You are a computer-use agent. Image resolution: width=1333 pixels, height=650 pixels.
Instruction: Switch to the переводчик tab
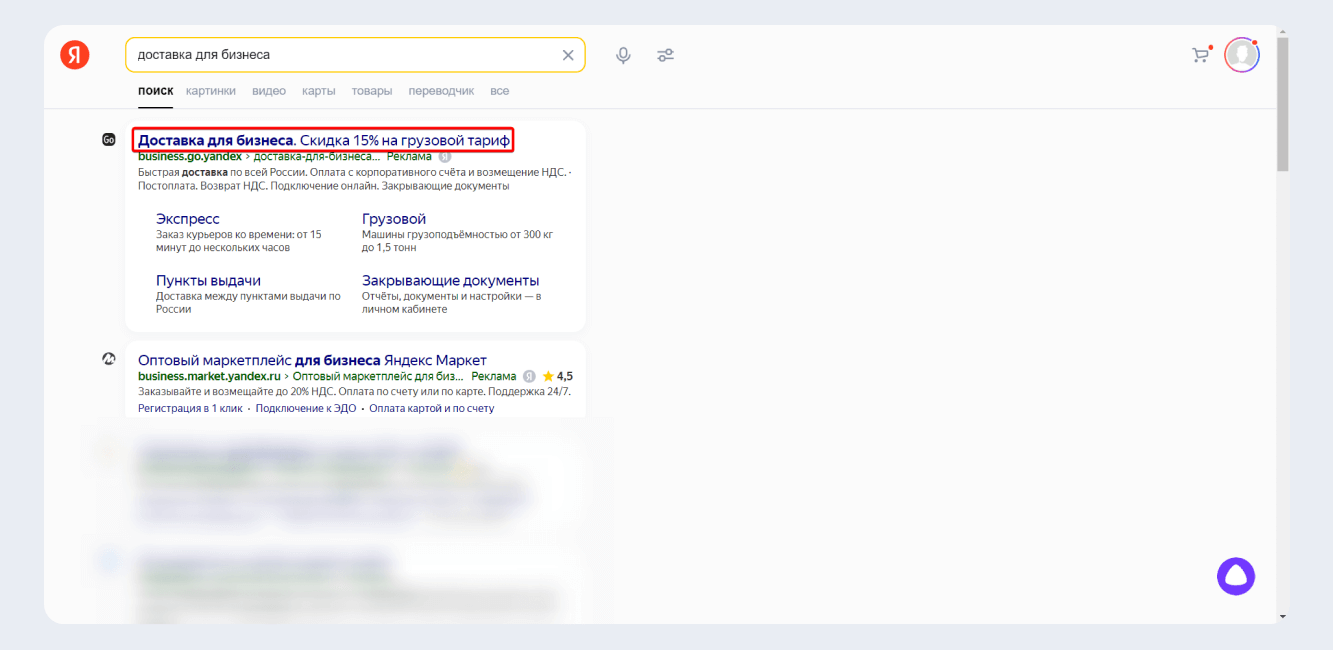click(441, 91)
